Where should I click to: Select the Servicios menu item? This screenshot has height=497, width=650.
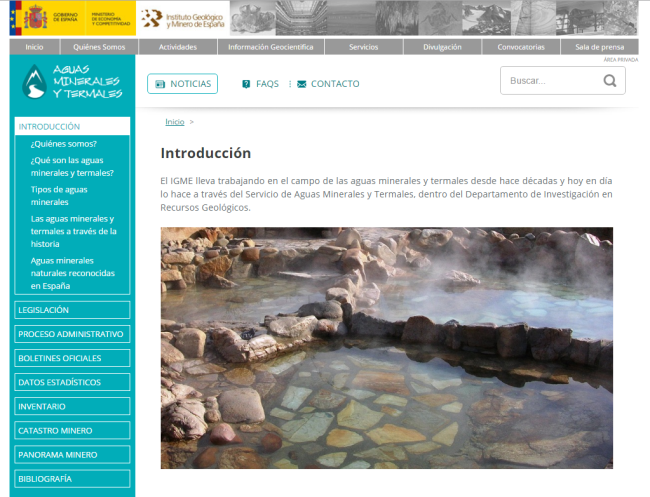(x=364, y=47)
